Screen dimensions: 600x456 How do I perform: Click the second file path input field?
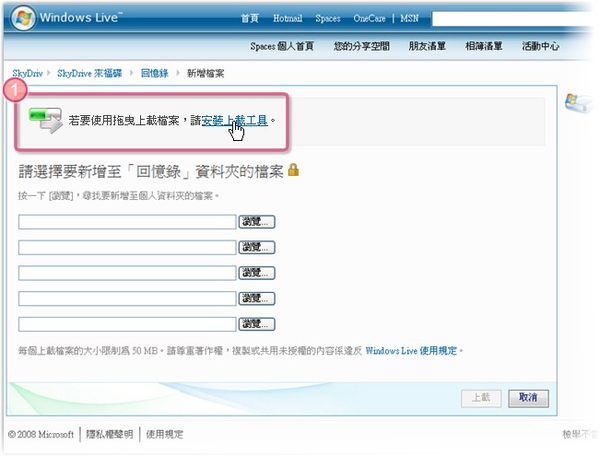click(x=127, y=248)
